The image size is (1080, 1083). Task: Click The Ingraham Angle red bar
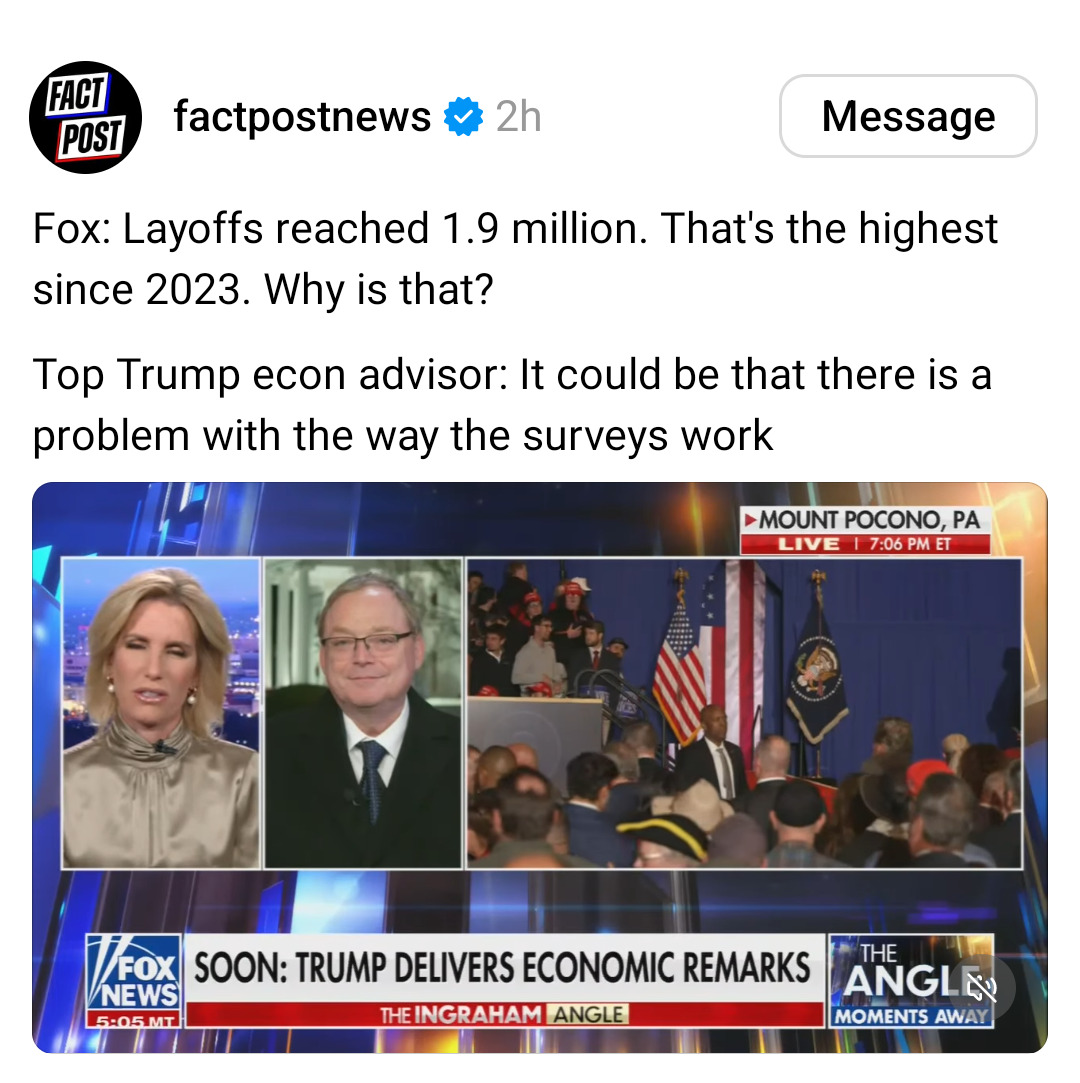pyautogui.click(x=505, y=1014)
